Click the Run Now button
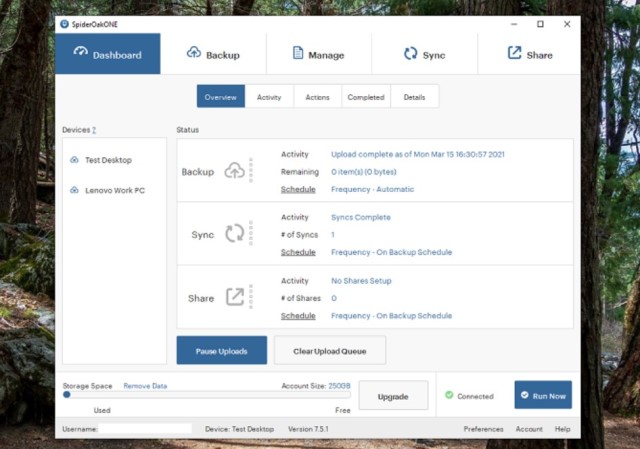This screenshot has height=449, width=640. (543, 395)
